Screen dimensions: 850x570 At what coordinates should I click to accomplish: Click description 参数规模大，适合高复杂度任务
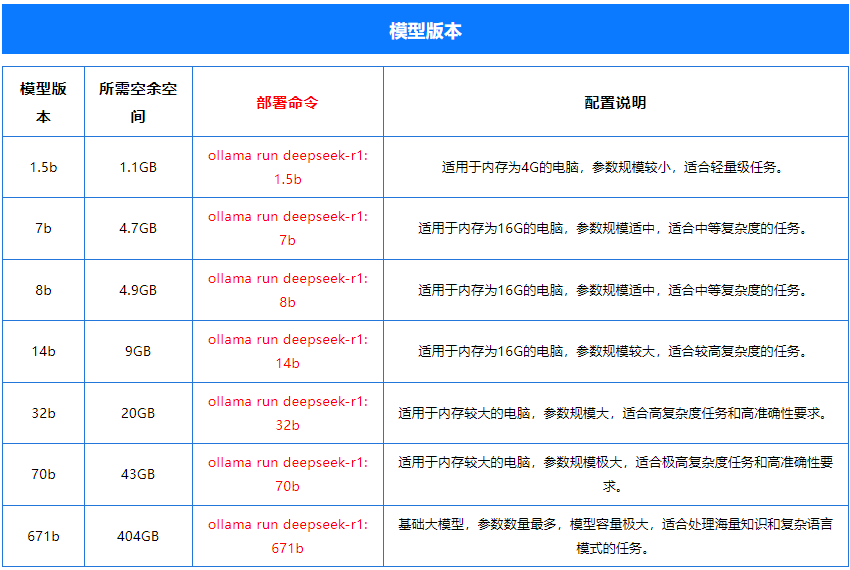pos(615,413)
